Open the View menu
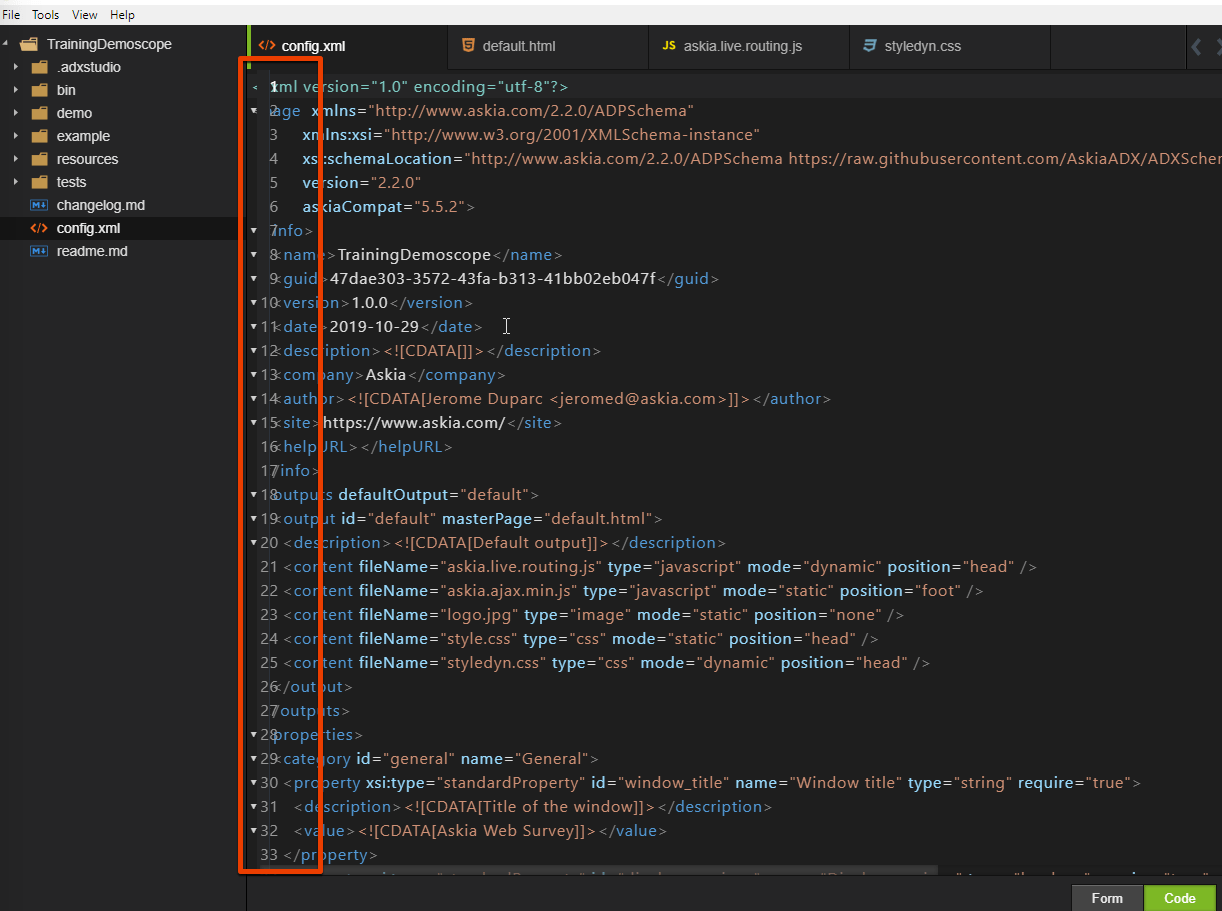This screenshot has height=911, width=1222. (84, 14)
